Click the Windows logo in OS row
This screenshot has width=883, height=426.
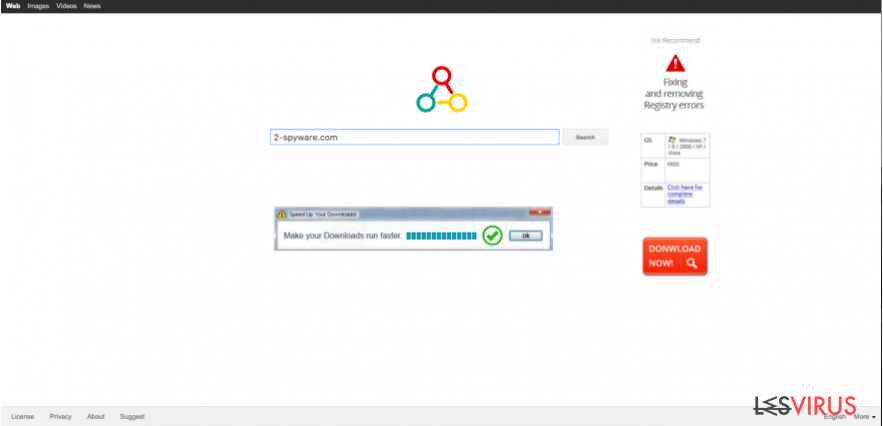coord(672,139)
